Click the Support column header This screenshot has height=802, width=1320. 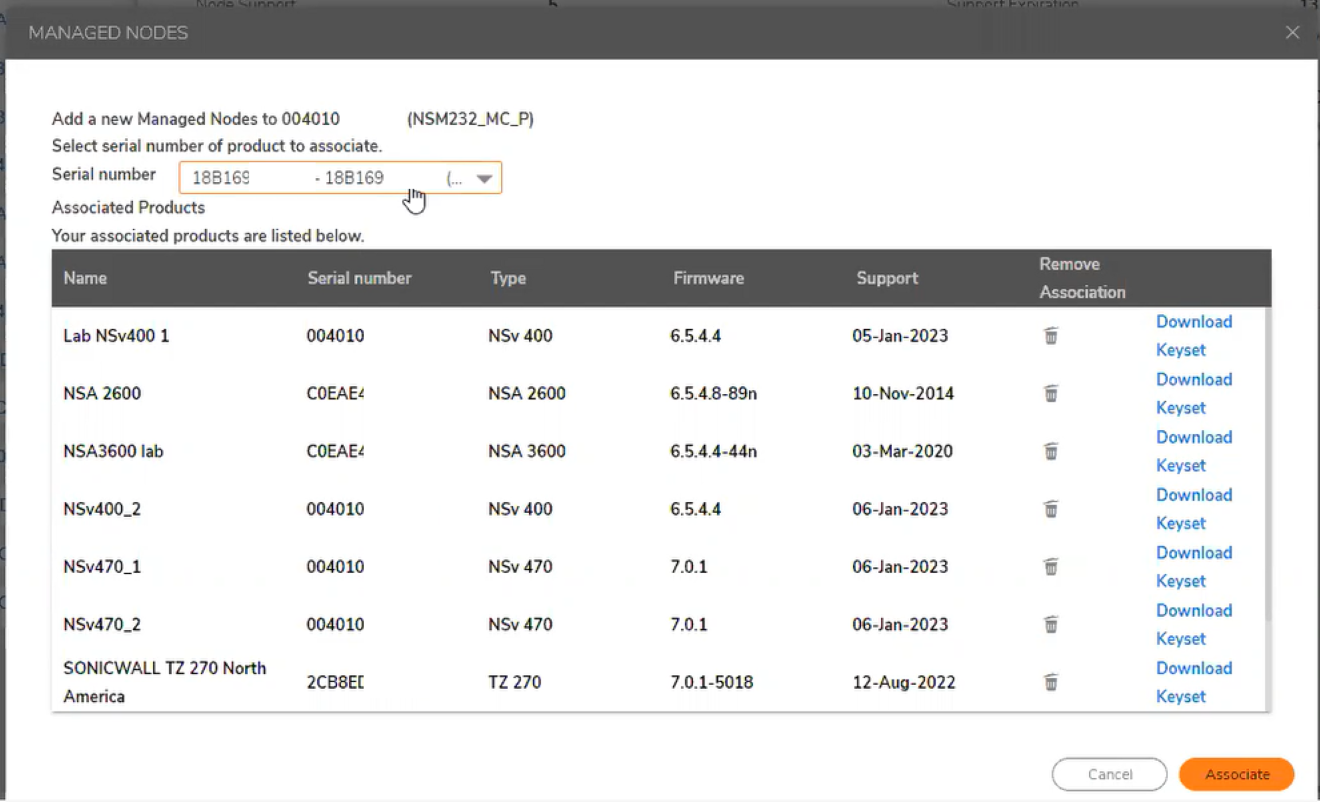point(887,278)
